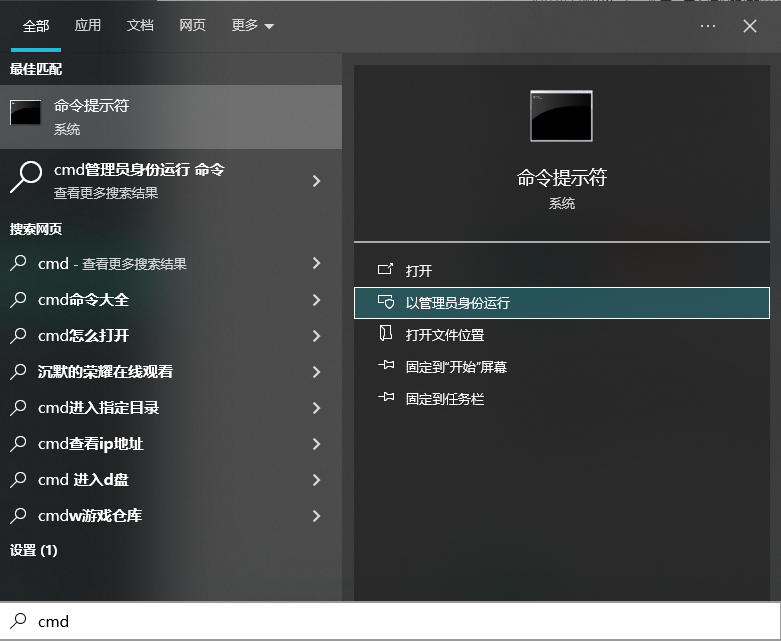Expand chevron next to cmd进入指定目录
781x641 pixels.
316,408
